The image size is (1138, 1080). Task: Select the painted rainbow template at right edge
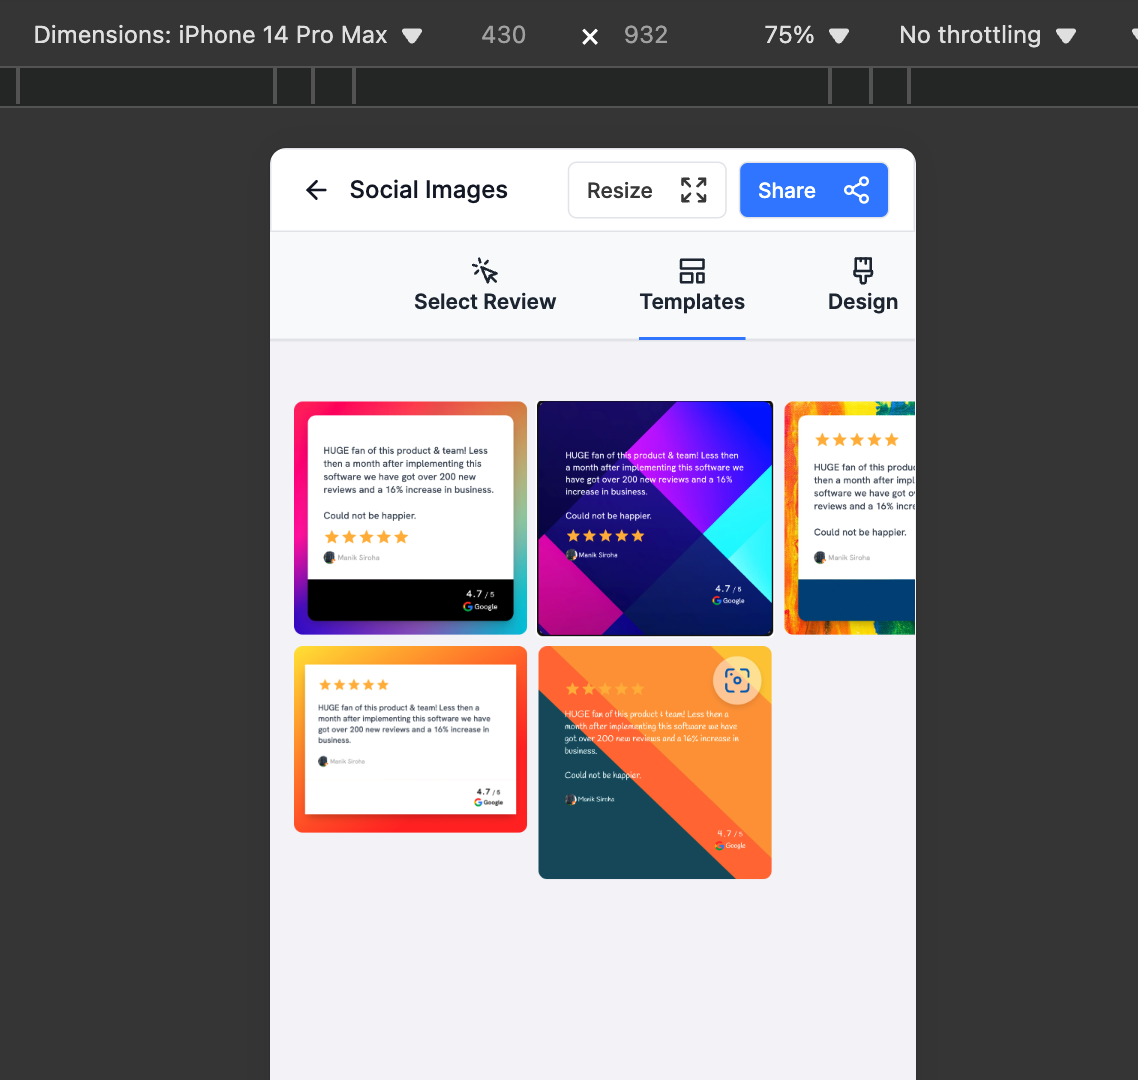coord(850,518)
